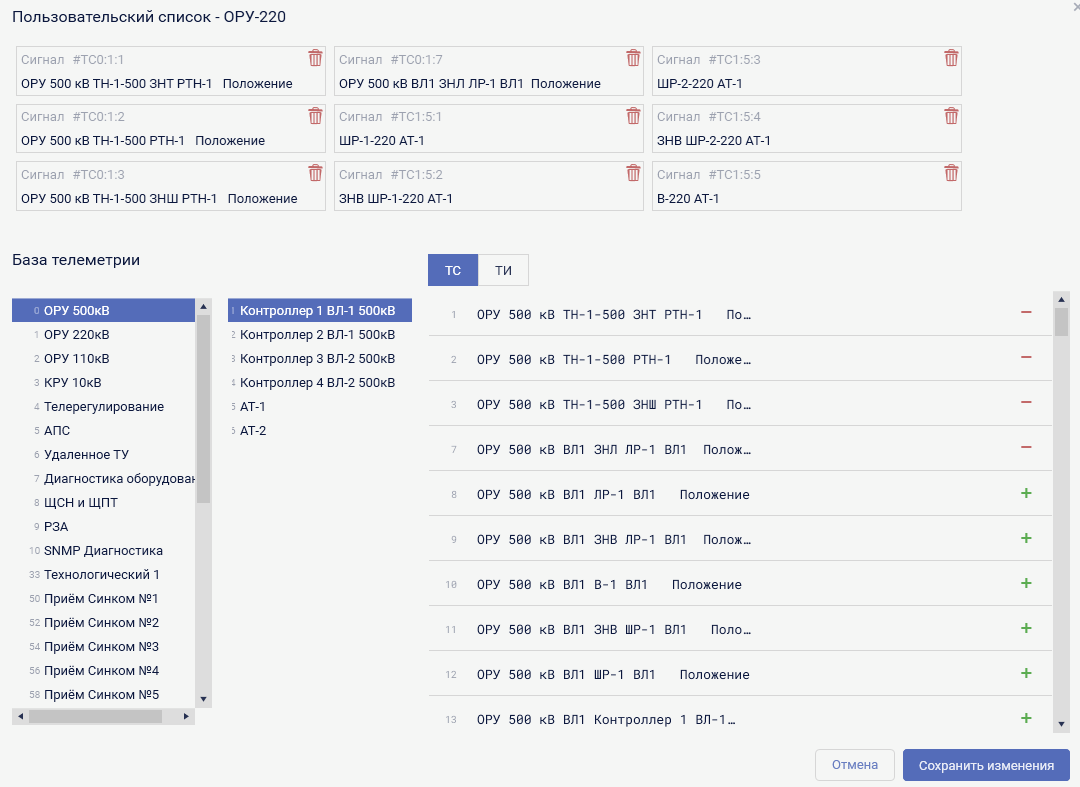Image resolution: width=1080 pixels, height=787 pixels.
Task: Click Сохранить изменения button
Action: tap(986, 765)
